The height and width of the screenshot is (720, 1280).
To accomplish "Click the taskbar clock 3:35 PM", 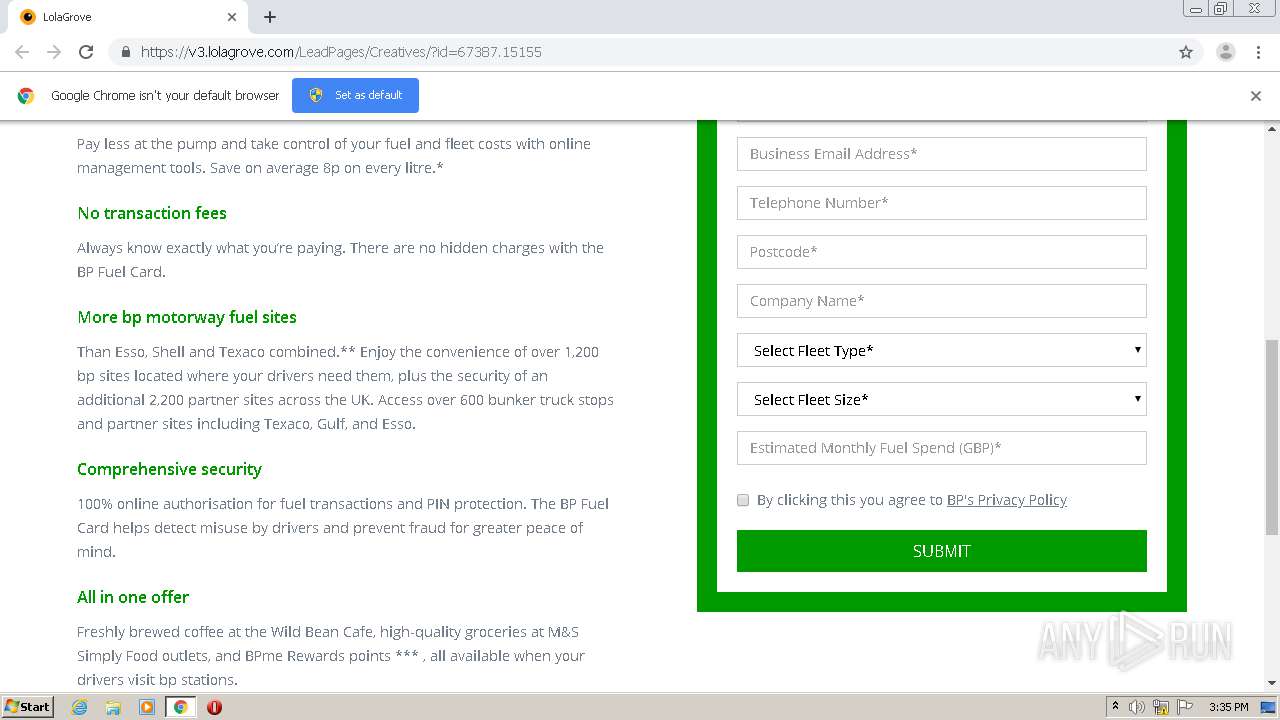I will pos(1228,707).
